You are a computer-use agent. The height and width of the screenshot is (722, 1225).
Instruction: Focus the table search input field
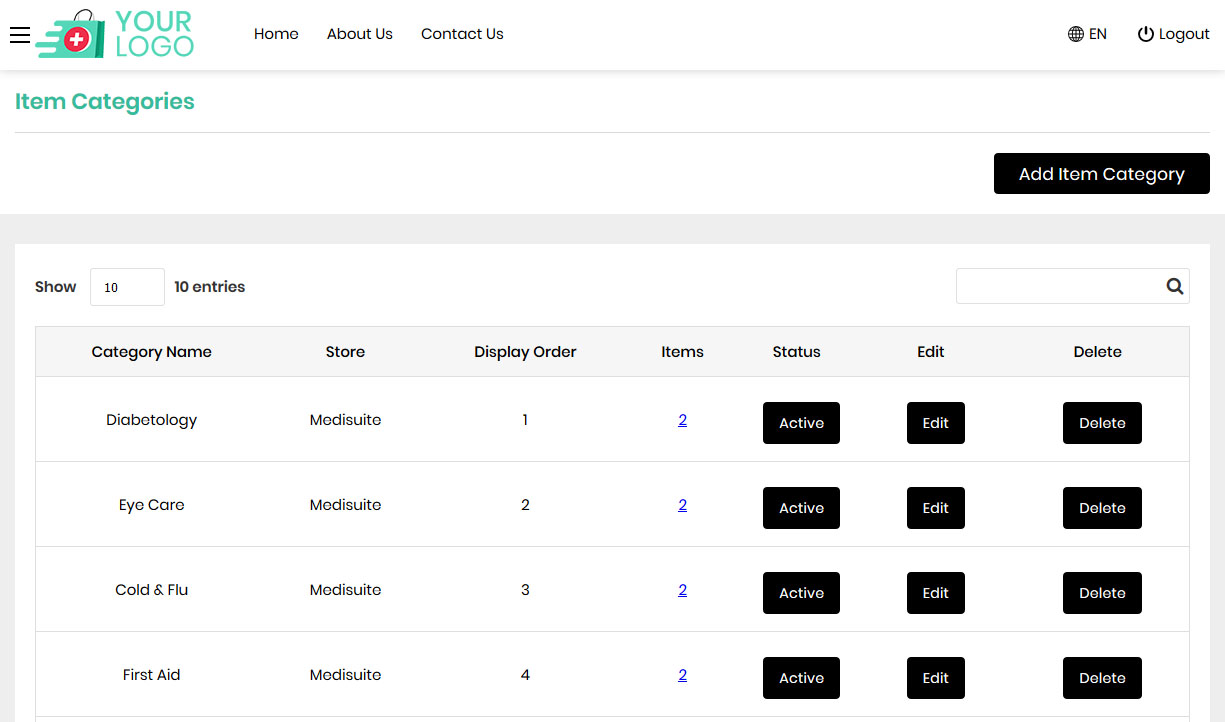point(1058,286)
